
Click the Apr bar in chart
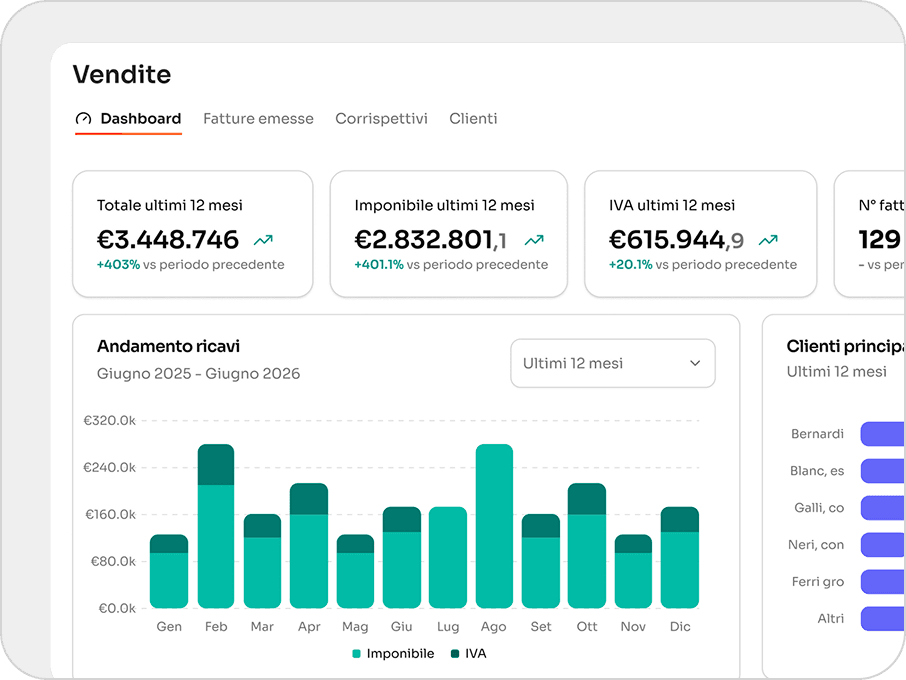(309, 546)
